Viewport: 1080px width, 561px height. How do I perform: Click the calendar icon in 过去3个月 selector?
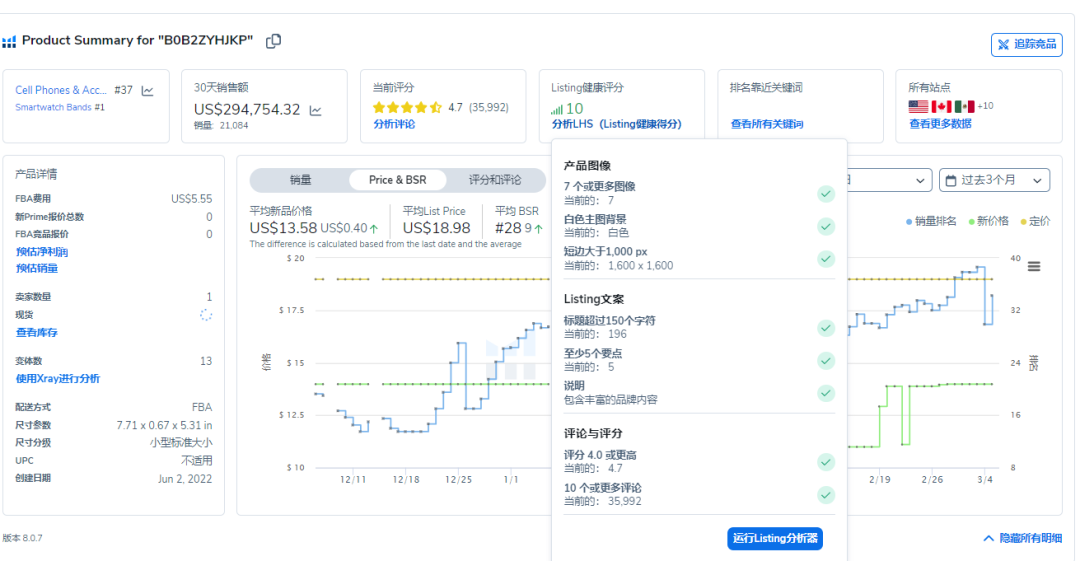951,181
